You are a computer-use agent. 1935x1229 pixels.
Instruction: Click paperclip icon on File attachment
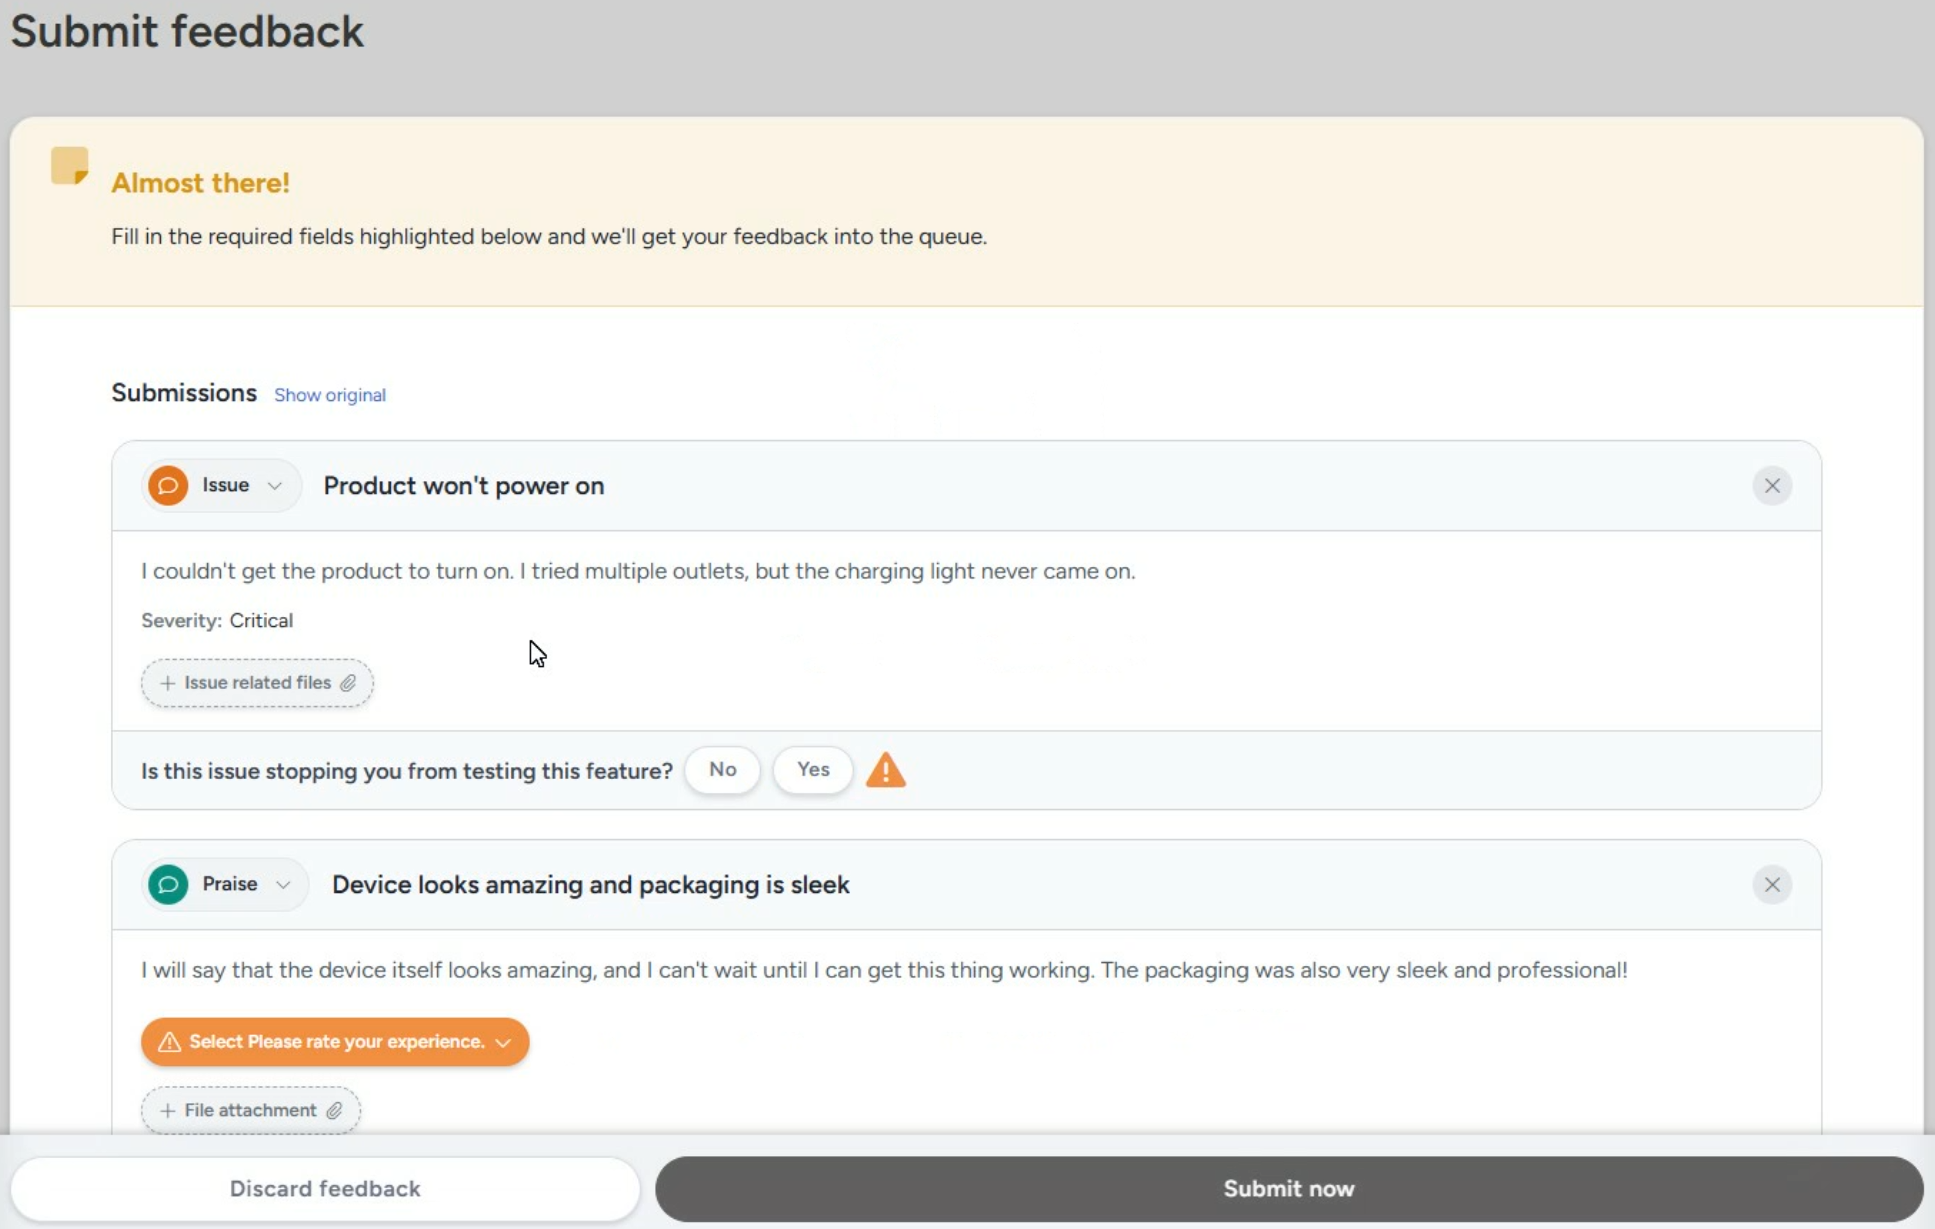[x=335, y=1111]
